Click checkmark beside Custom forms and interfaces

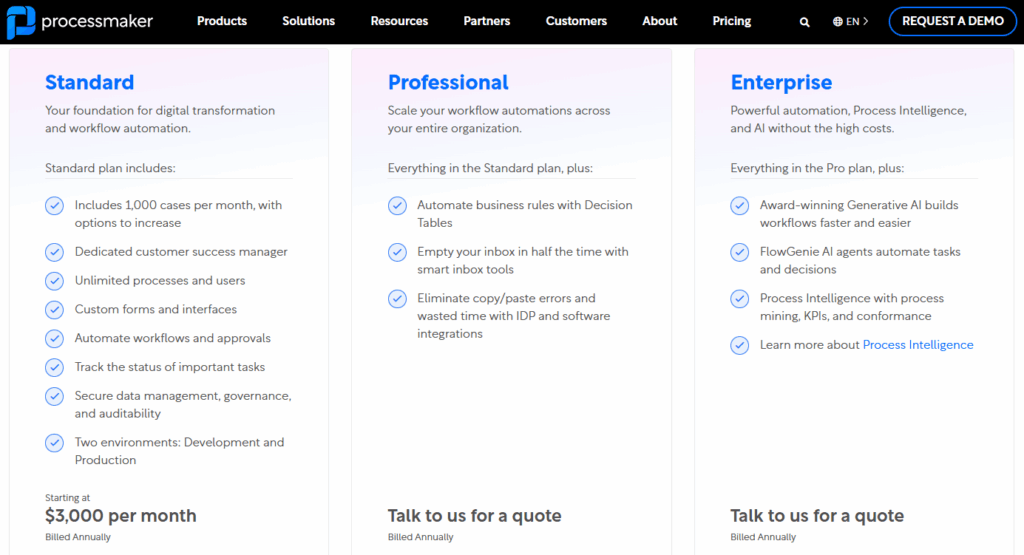[x=54, y=309]
